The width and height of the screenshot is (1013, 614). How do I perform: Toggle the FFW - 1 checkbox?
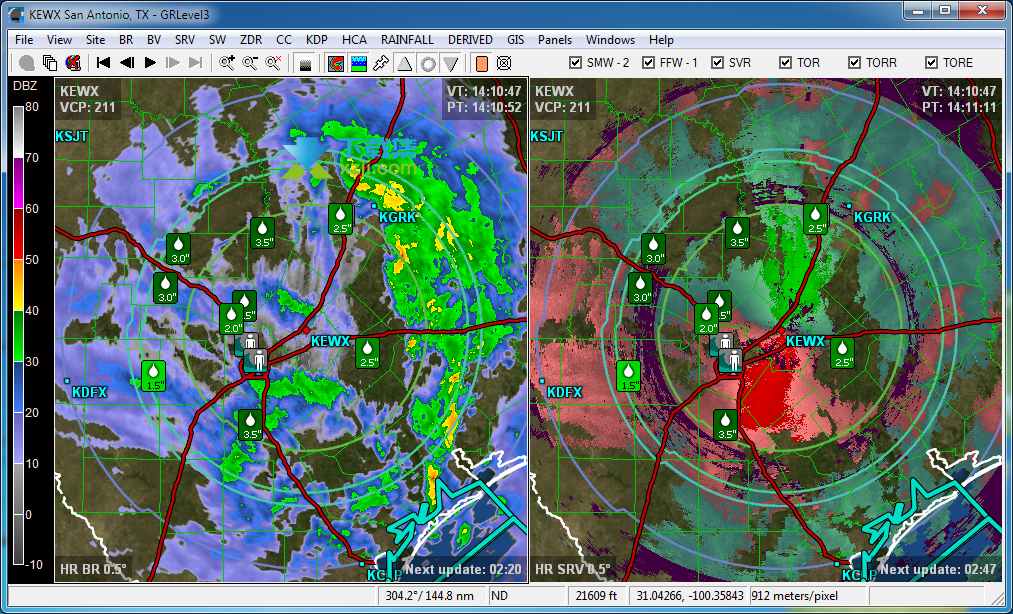point(649,63)
